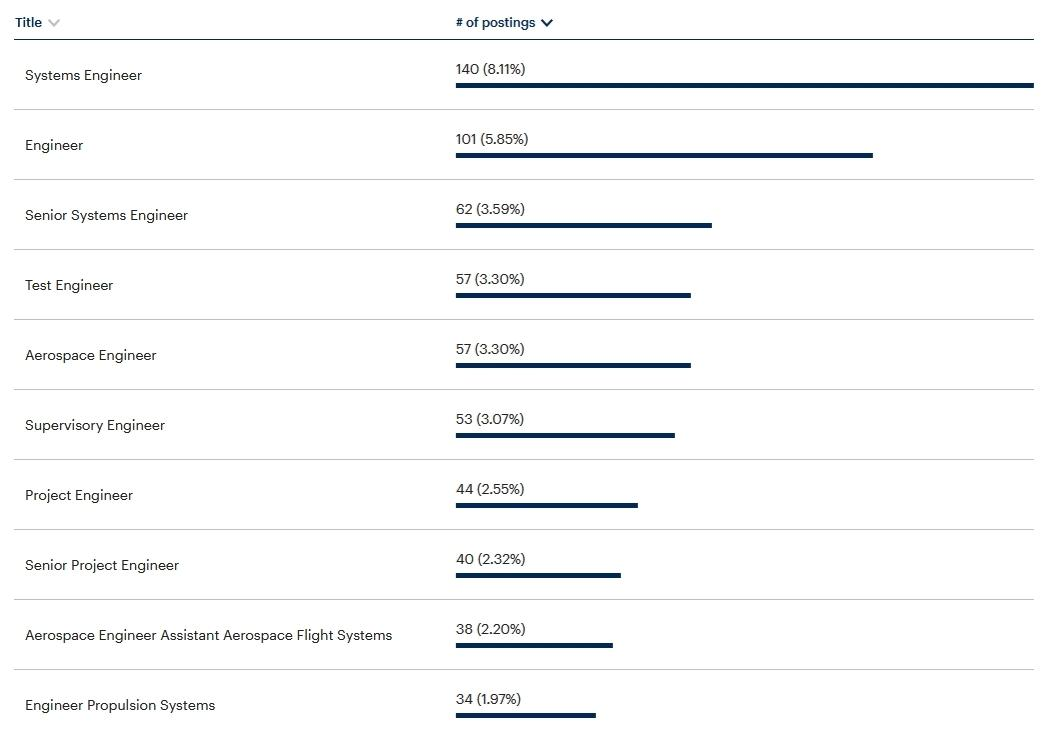Open the Test Engineer title link
1044x733 pixels.
(x=69, y=285)
